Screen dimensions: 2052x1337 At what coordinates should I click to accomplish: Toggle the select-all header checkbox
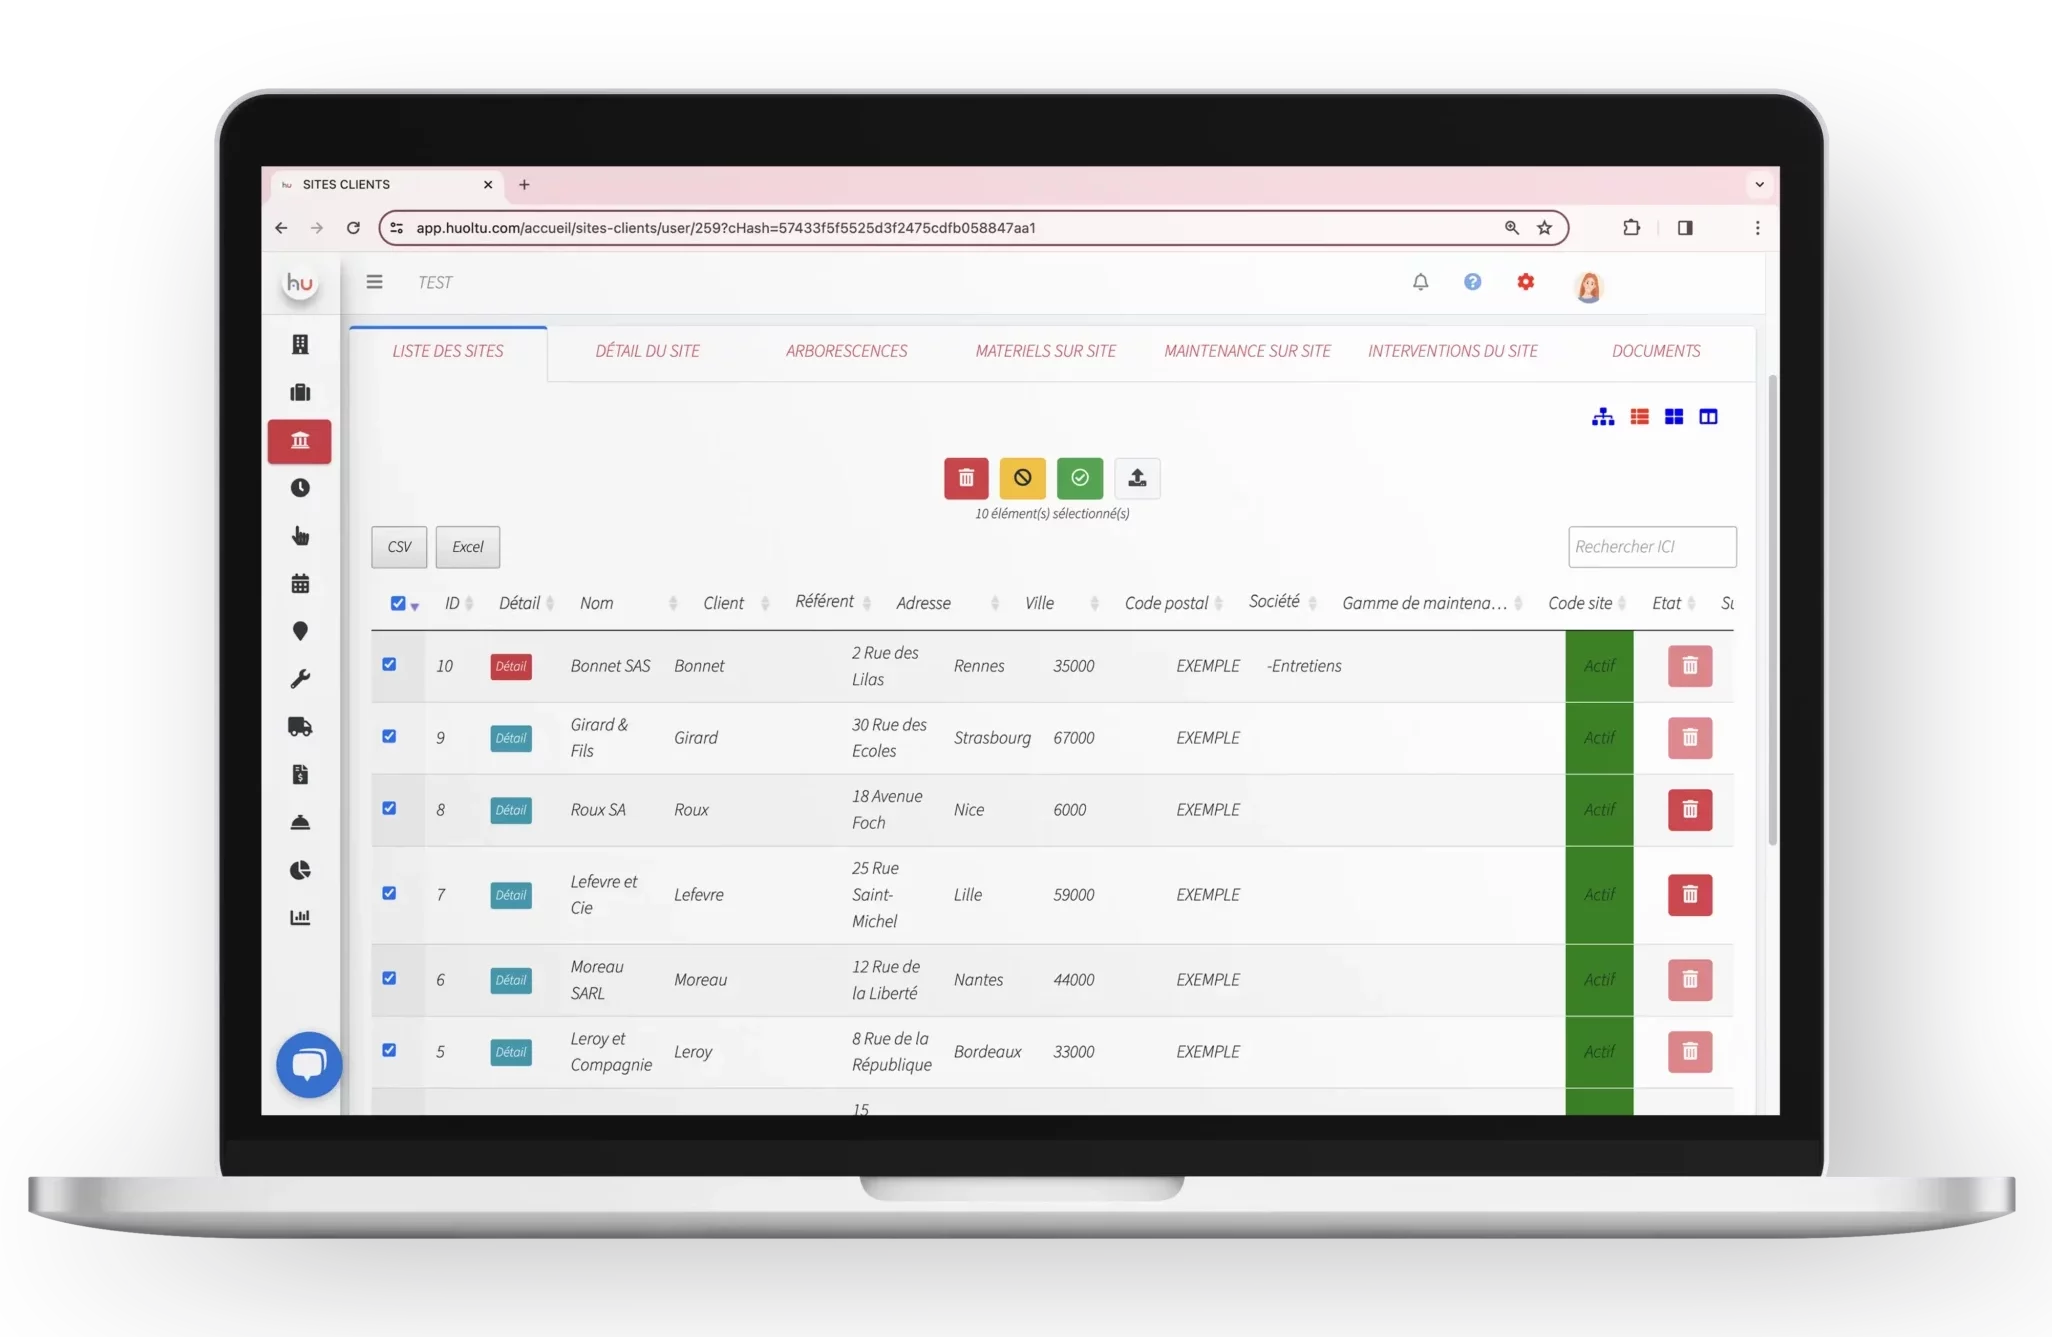[398, 603]
